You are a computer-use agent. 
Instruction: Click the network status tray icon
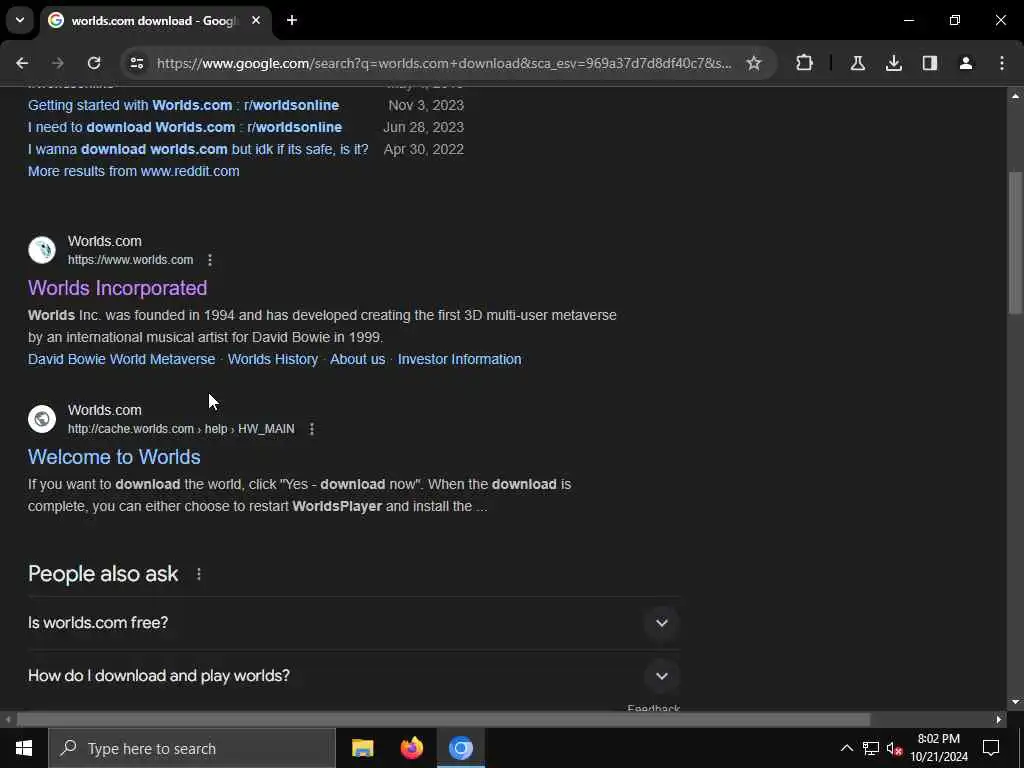pos(871,748)
